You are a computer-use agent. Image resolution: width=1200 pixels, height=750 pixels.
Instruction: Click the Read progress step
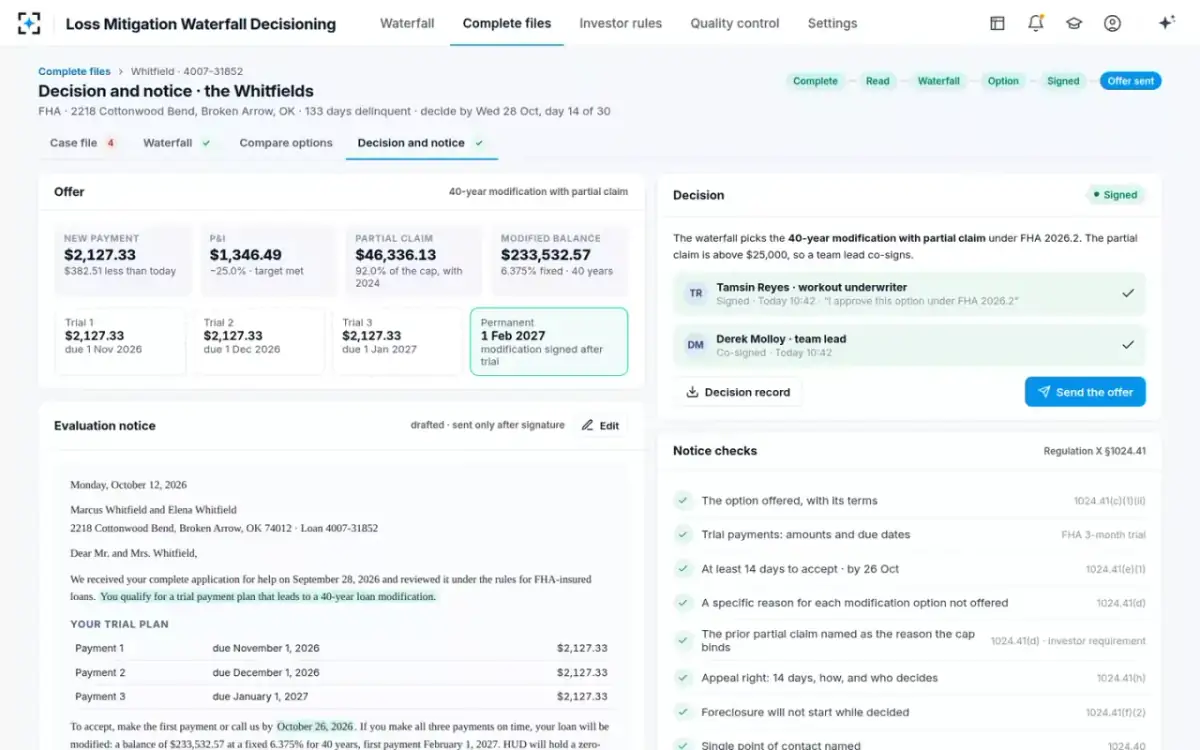[x=878, y=81]
